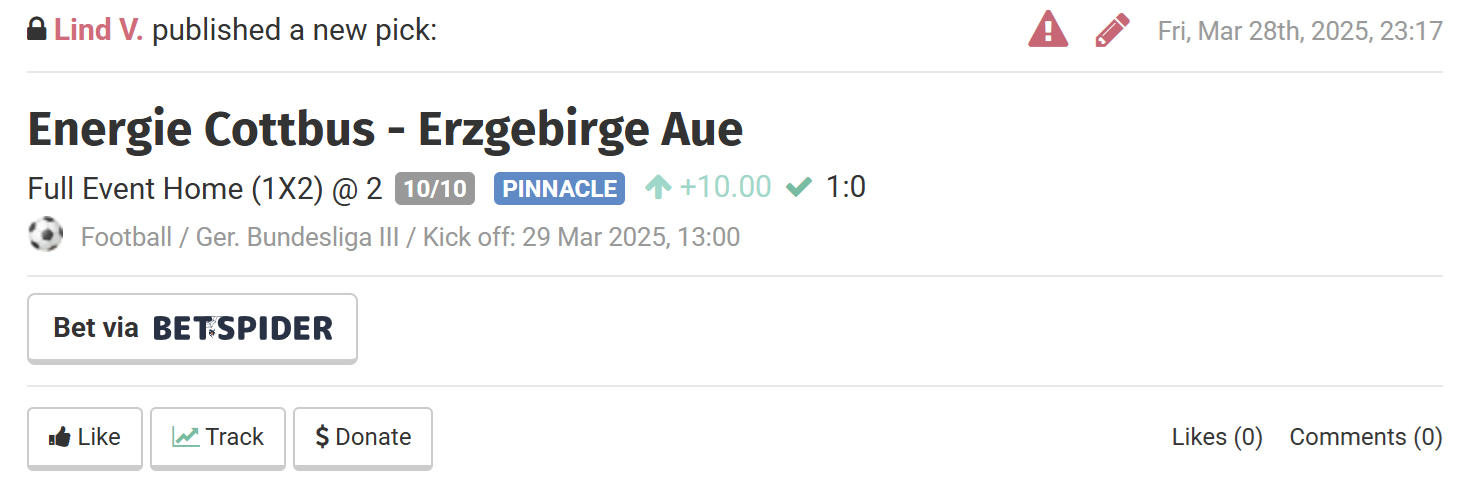The height and width of the screenshot is (478, 1465).
Task: Click the padlock icon beside Lind V.
Action: (37, 29)
